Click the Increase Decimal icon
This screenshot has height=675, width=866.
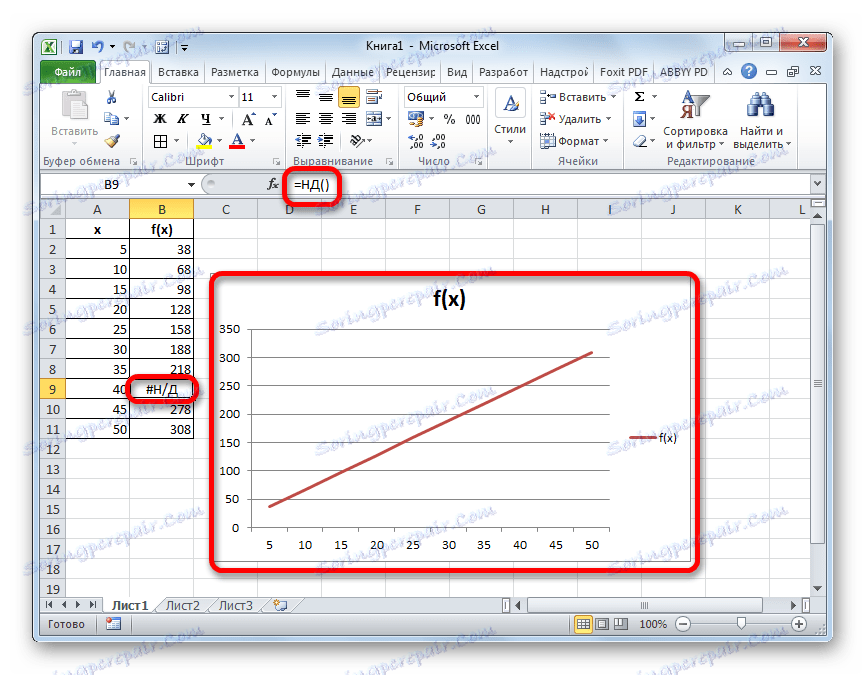pos(414,141)
